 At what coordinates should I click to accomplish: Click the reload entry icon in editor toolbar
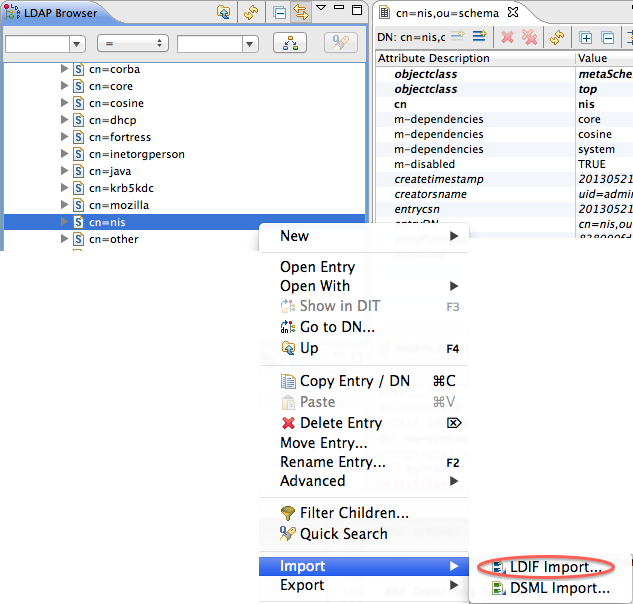(x=556, y=37)
